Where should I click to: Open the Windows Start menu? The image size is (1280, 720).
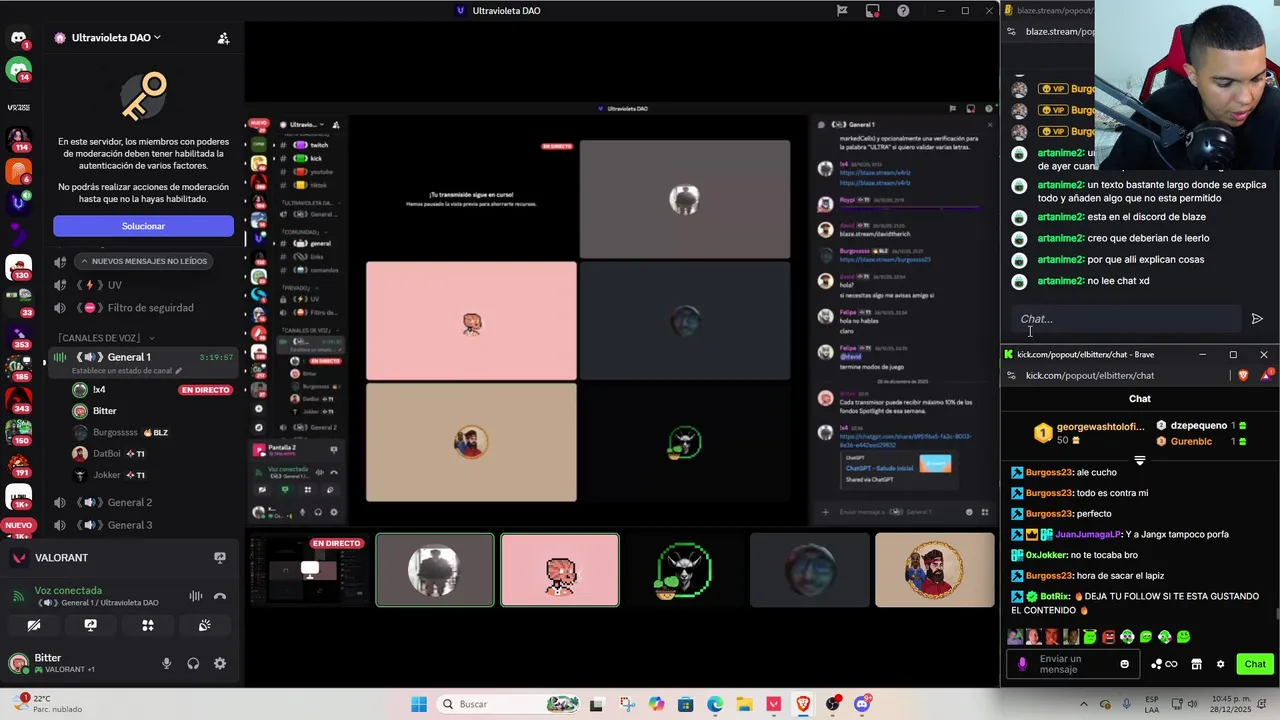(x=419, y=704)
